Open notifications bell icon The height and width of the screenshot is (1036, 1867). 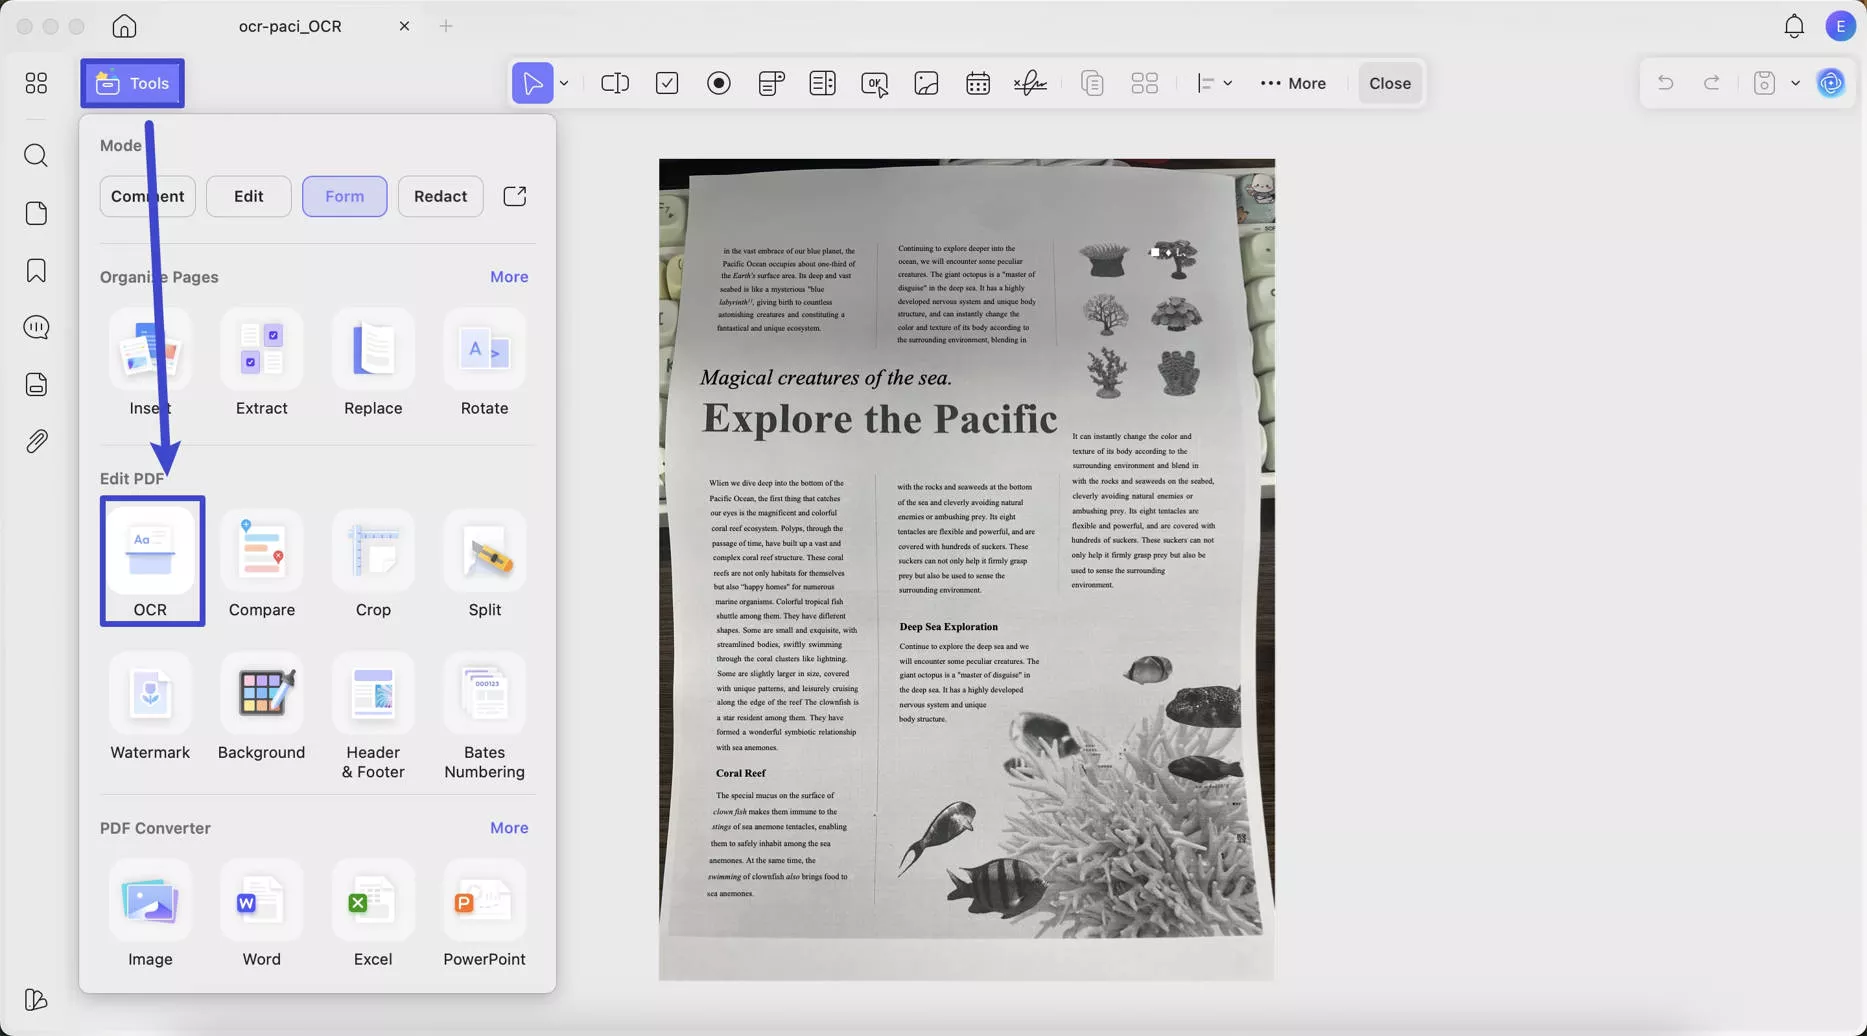[x=1794, y=26]
